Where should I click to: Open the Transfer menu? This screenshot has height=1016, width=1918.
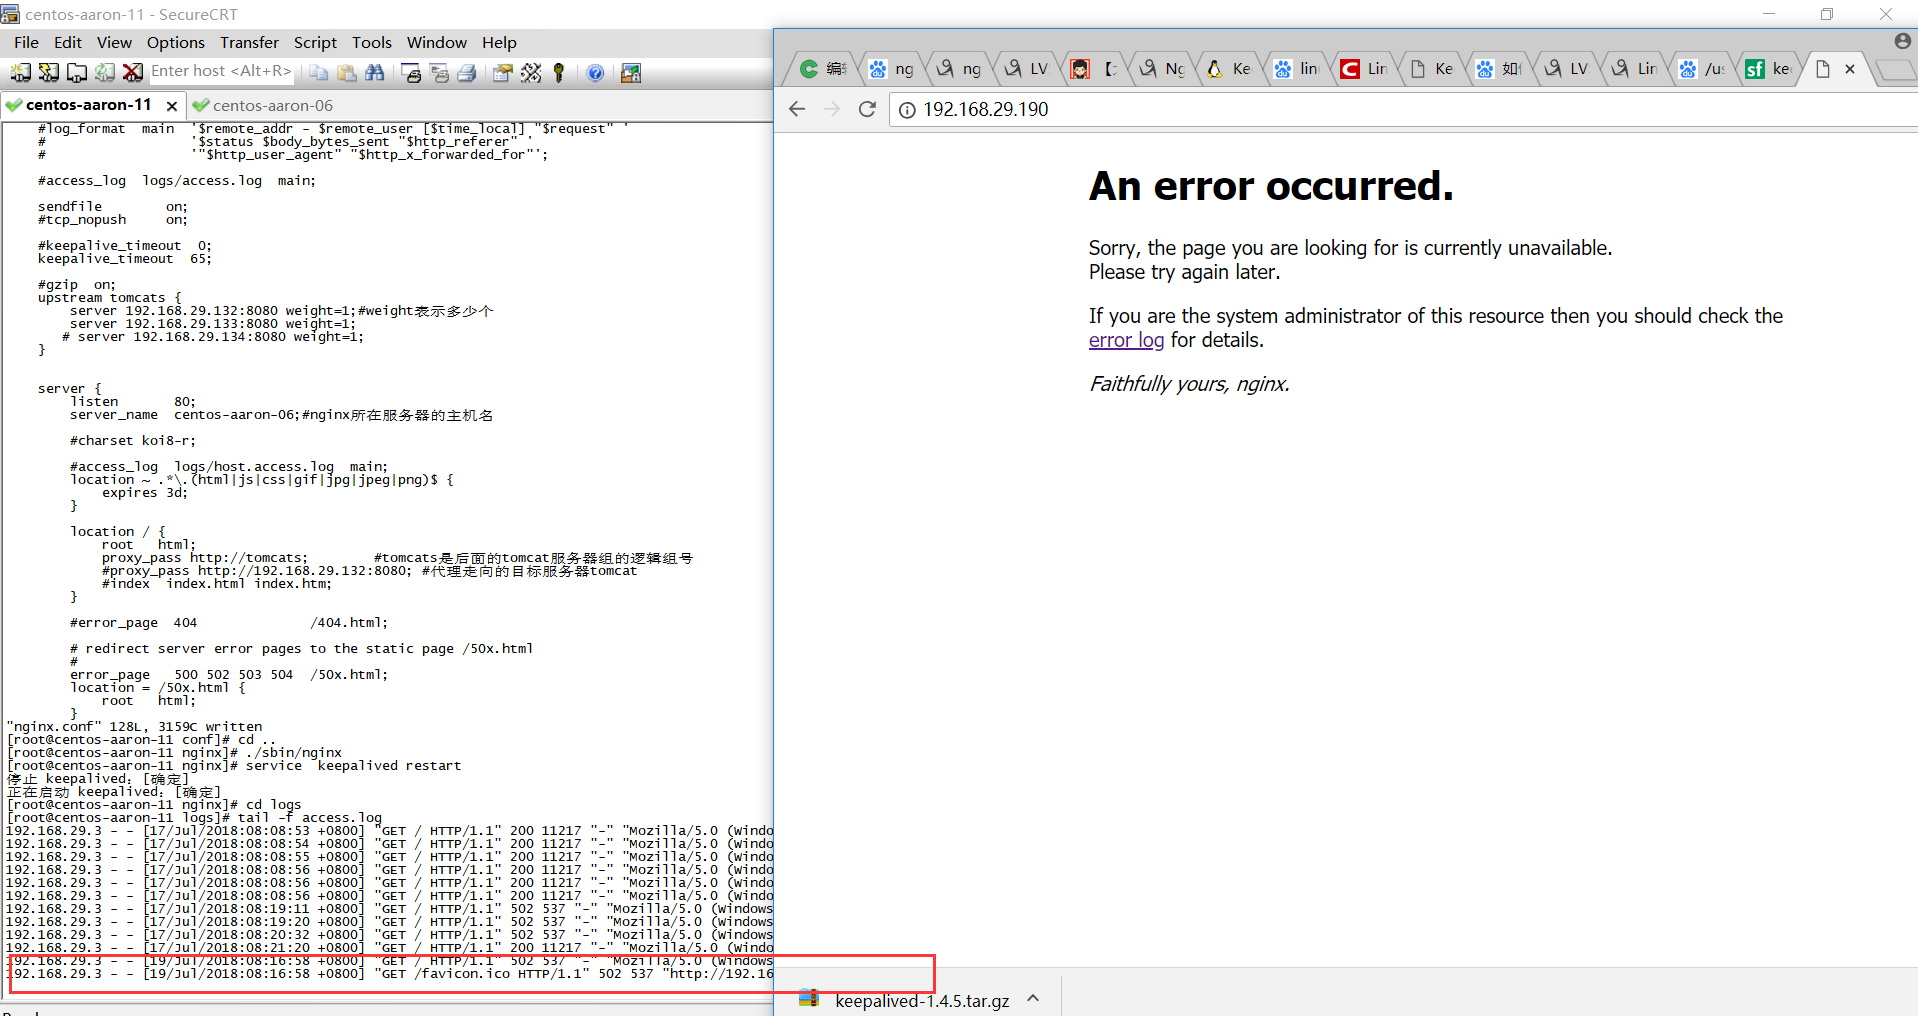(249, 42)
